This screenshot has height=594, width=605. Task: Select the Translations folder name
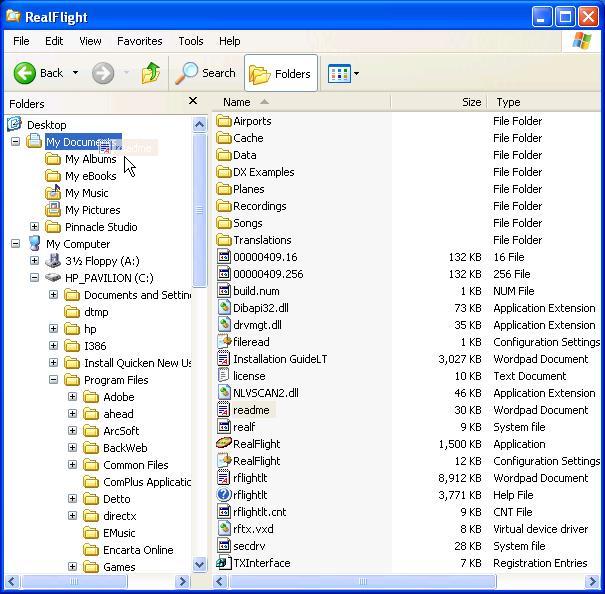click(262, 240)
